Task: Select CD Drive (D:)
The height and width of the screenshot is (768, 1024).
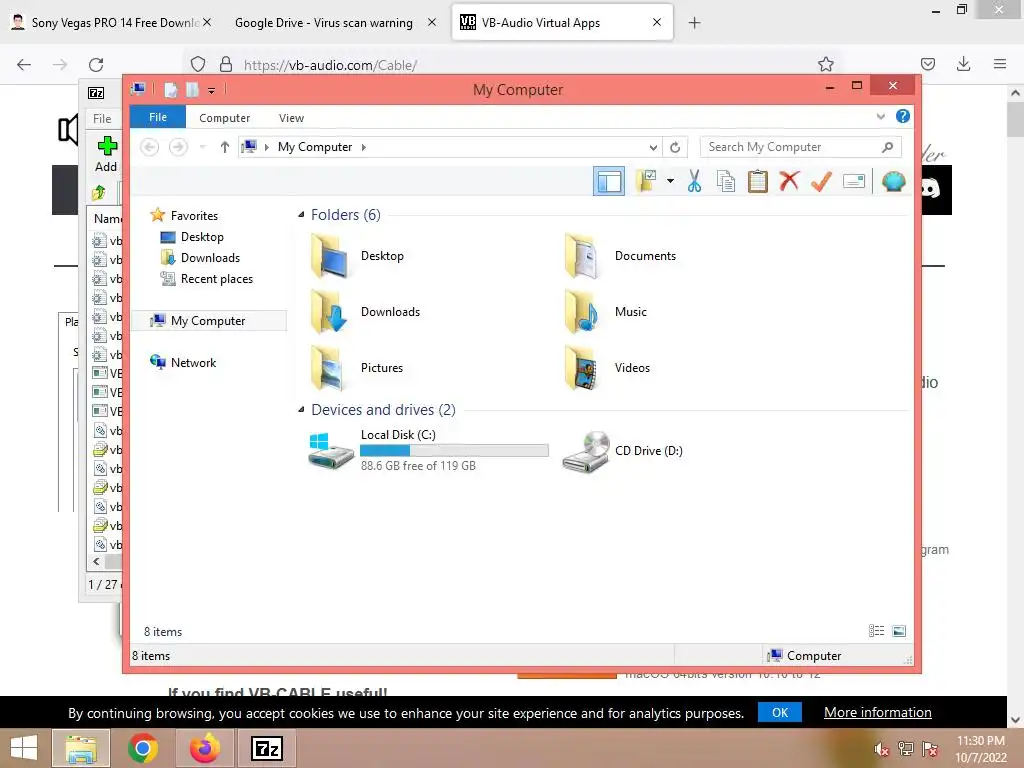Action: [x=622, y=451]
